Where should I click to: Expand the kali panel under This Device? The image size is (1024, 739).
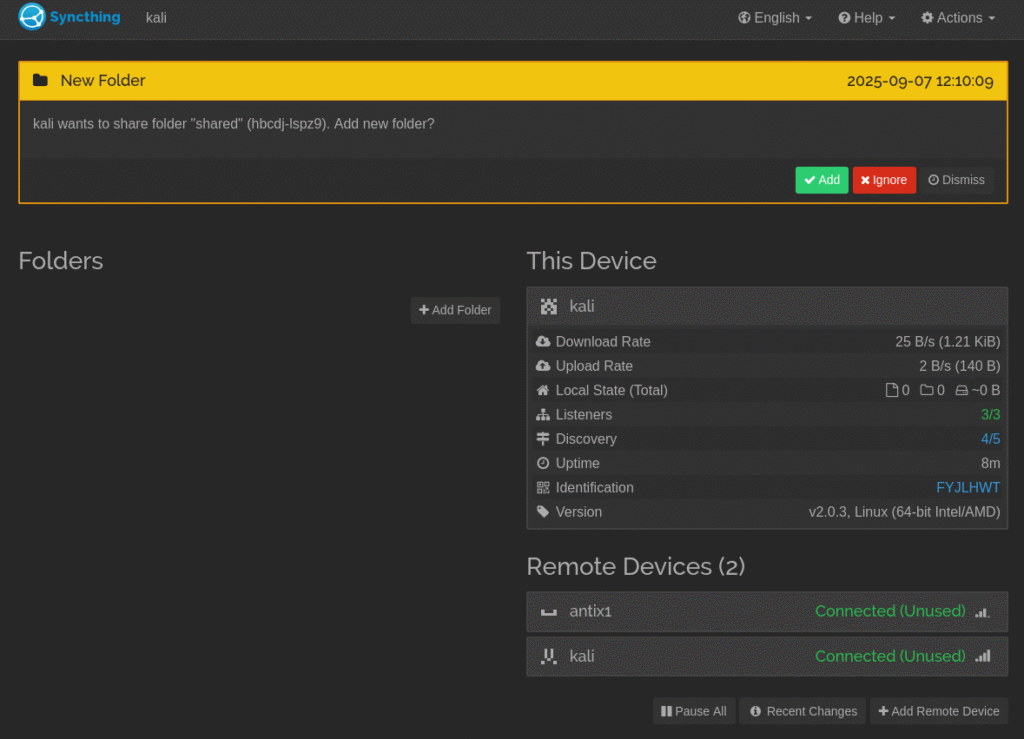tap(767, 306)
